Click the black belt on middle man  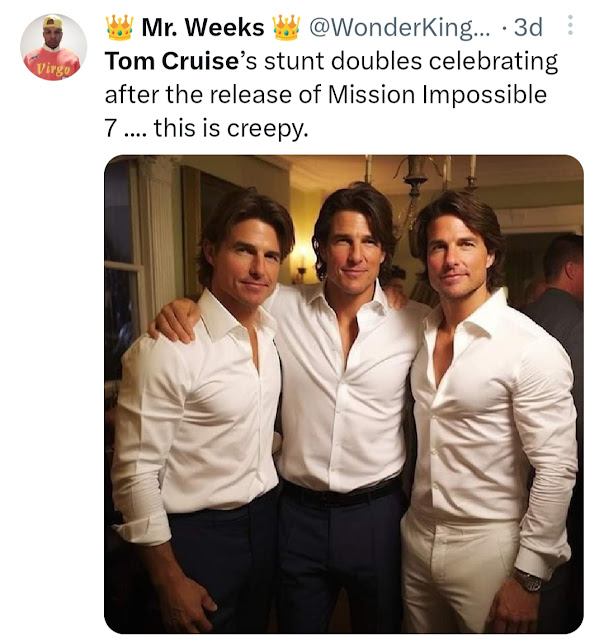point(342,494)
